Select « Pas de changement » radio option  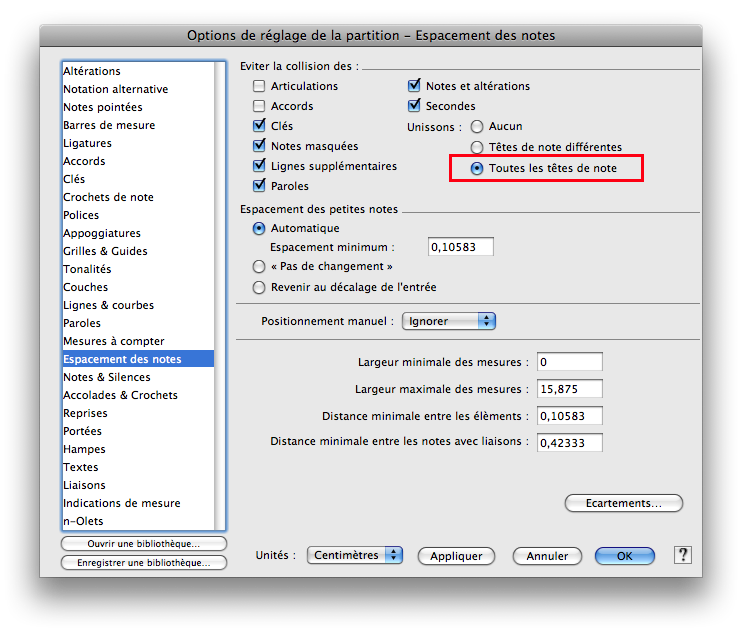click(x=259, y=267)
